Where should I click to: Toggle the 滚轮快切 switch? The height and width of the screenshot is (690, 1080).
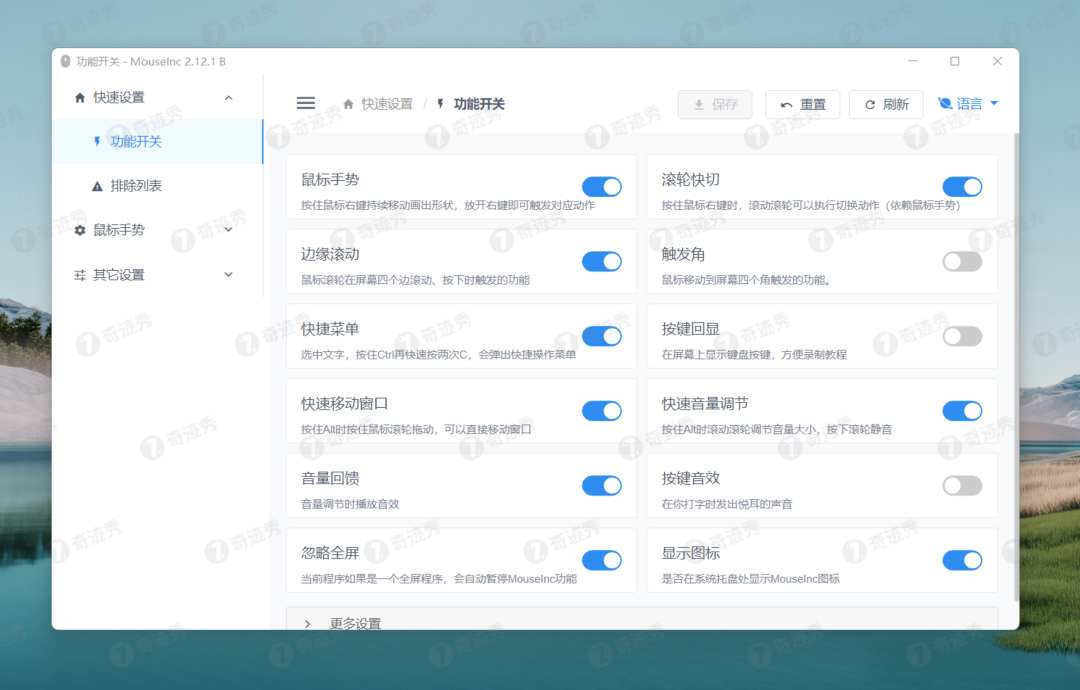click(962, 187)
